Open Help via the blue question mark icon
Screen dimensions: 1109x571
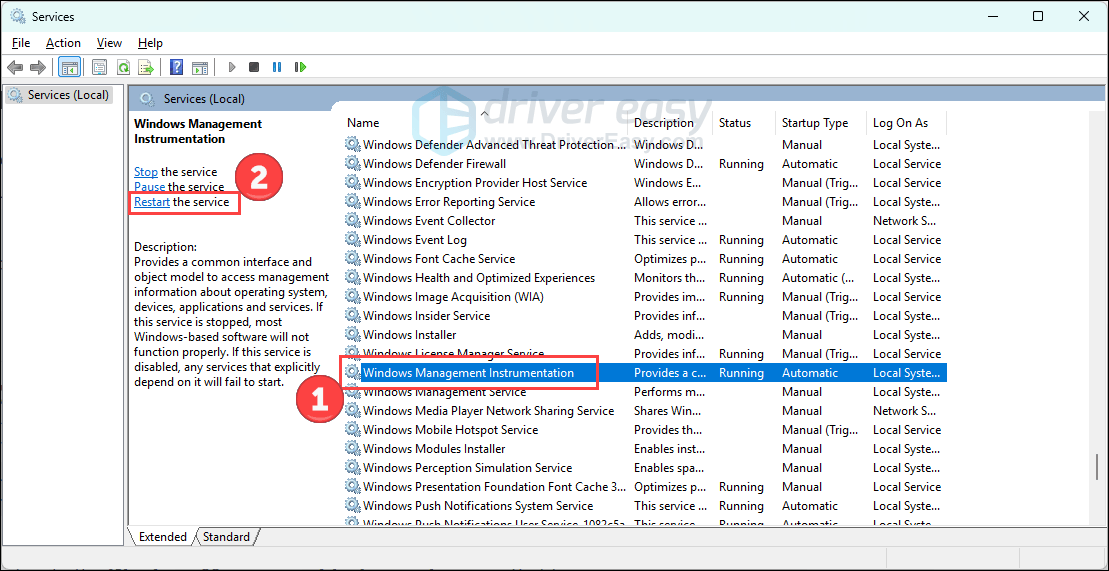tap(176, 67)
